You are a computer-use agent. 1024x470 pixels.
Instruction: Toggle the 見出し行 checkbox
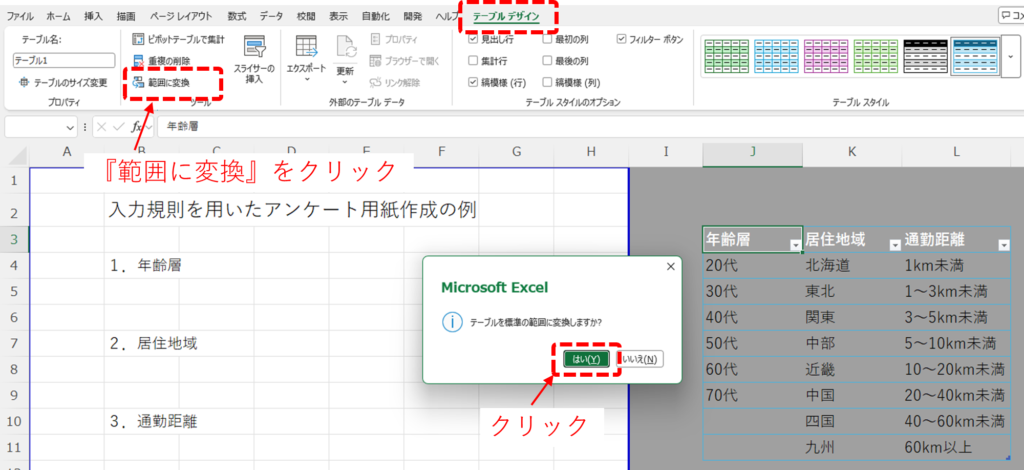click(x=474, y=39)
